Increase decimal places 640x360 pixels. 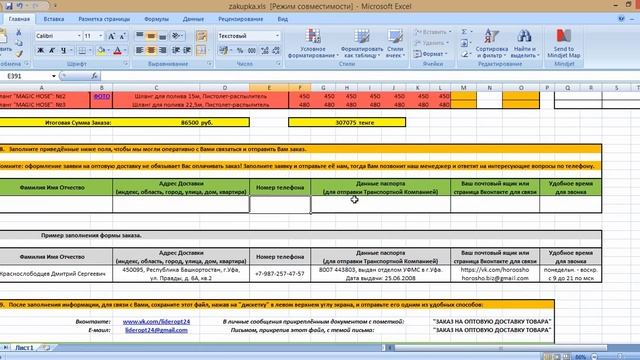click(x=264, y=51)
